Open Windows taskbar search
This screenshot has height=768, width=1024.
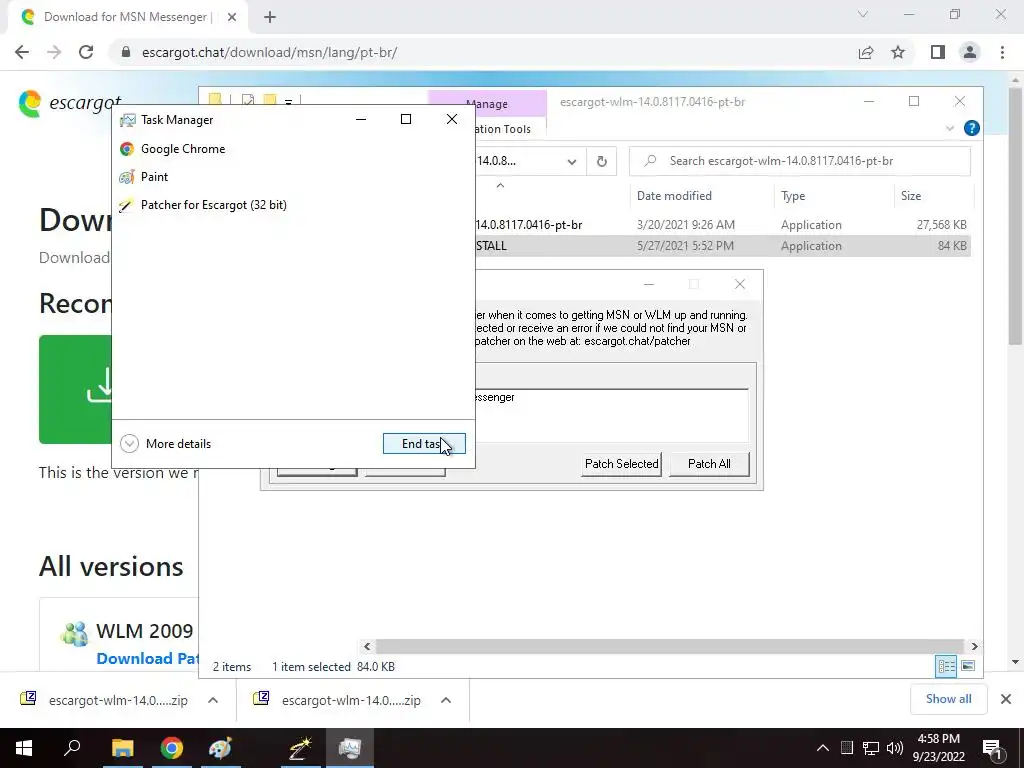click(x=72, y=748)
